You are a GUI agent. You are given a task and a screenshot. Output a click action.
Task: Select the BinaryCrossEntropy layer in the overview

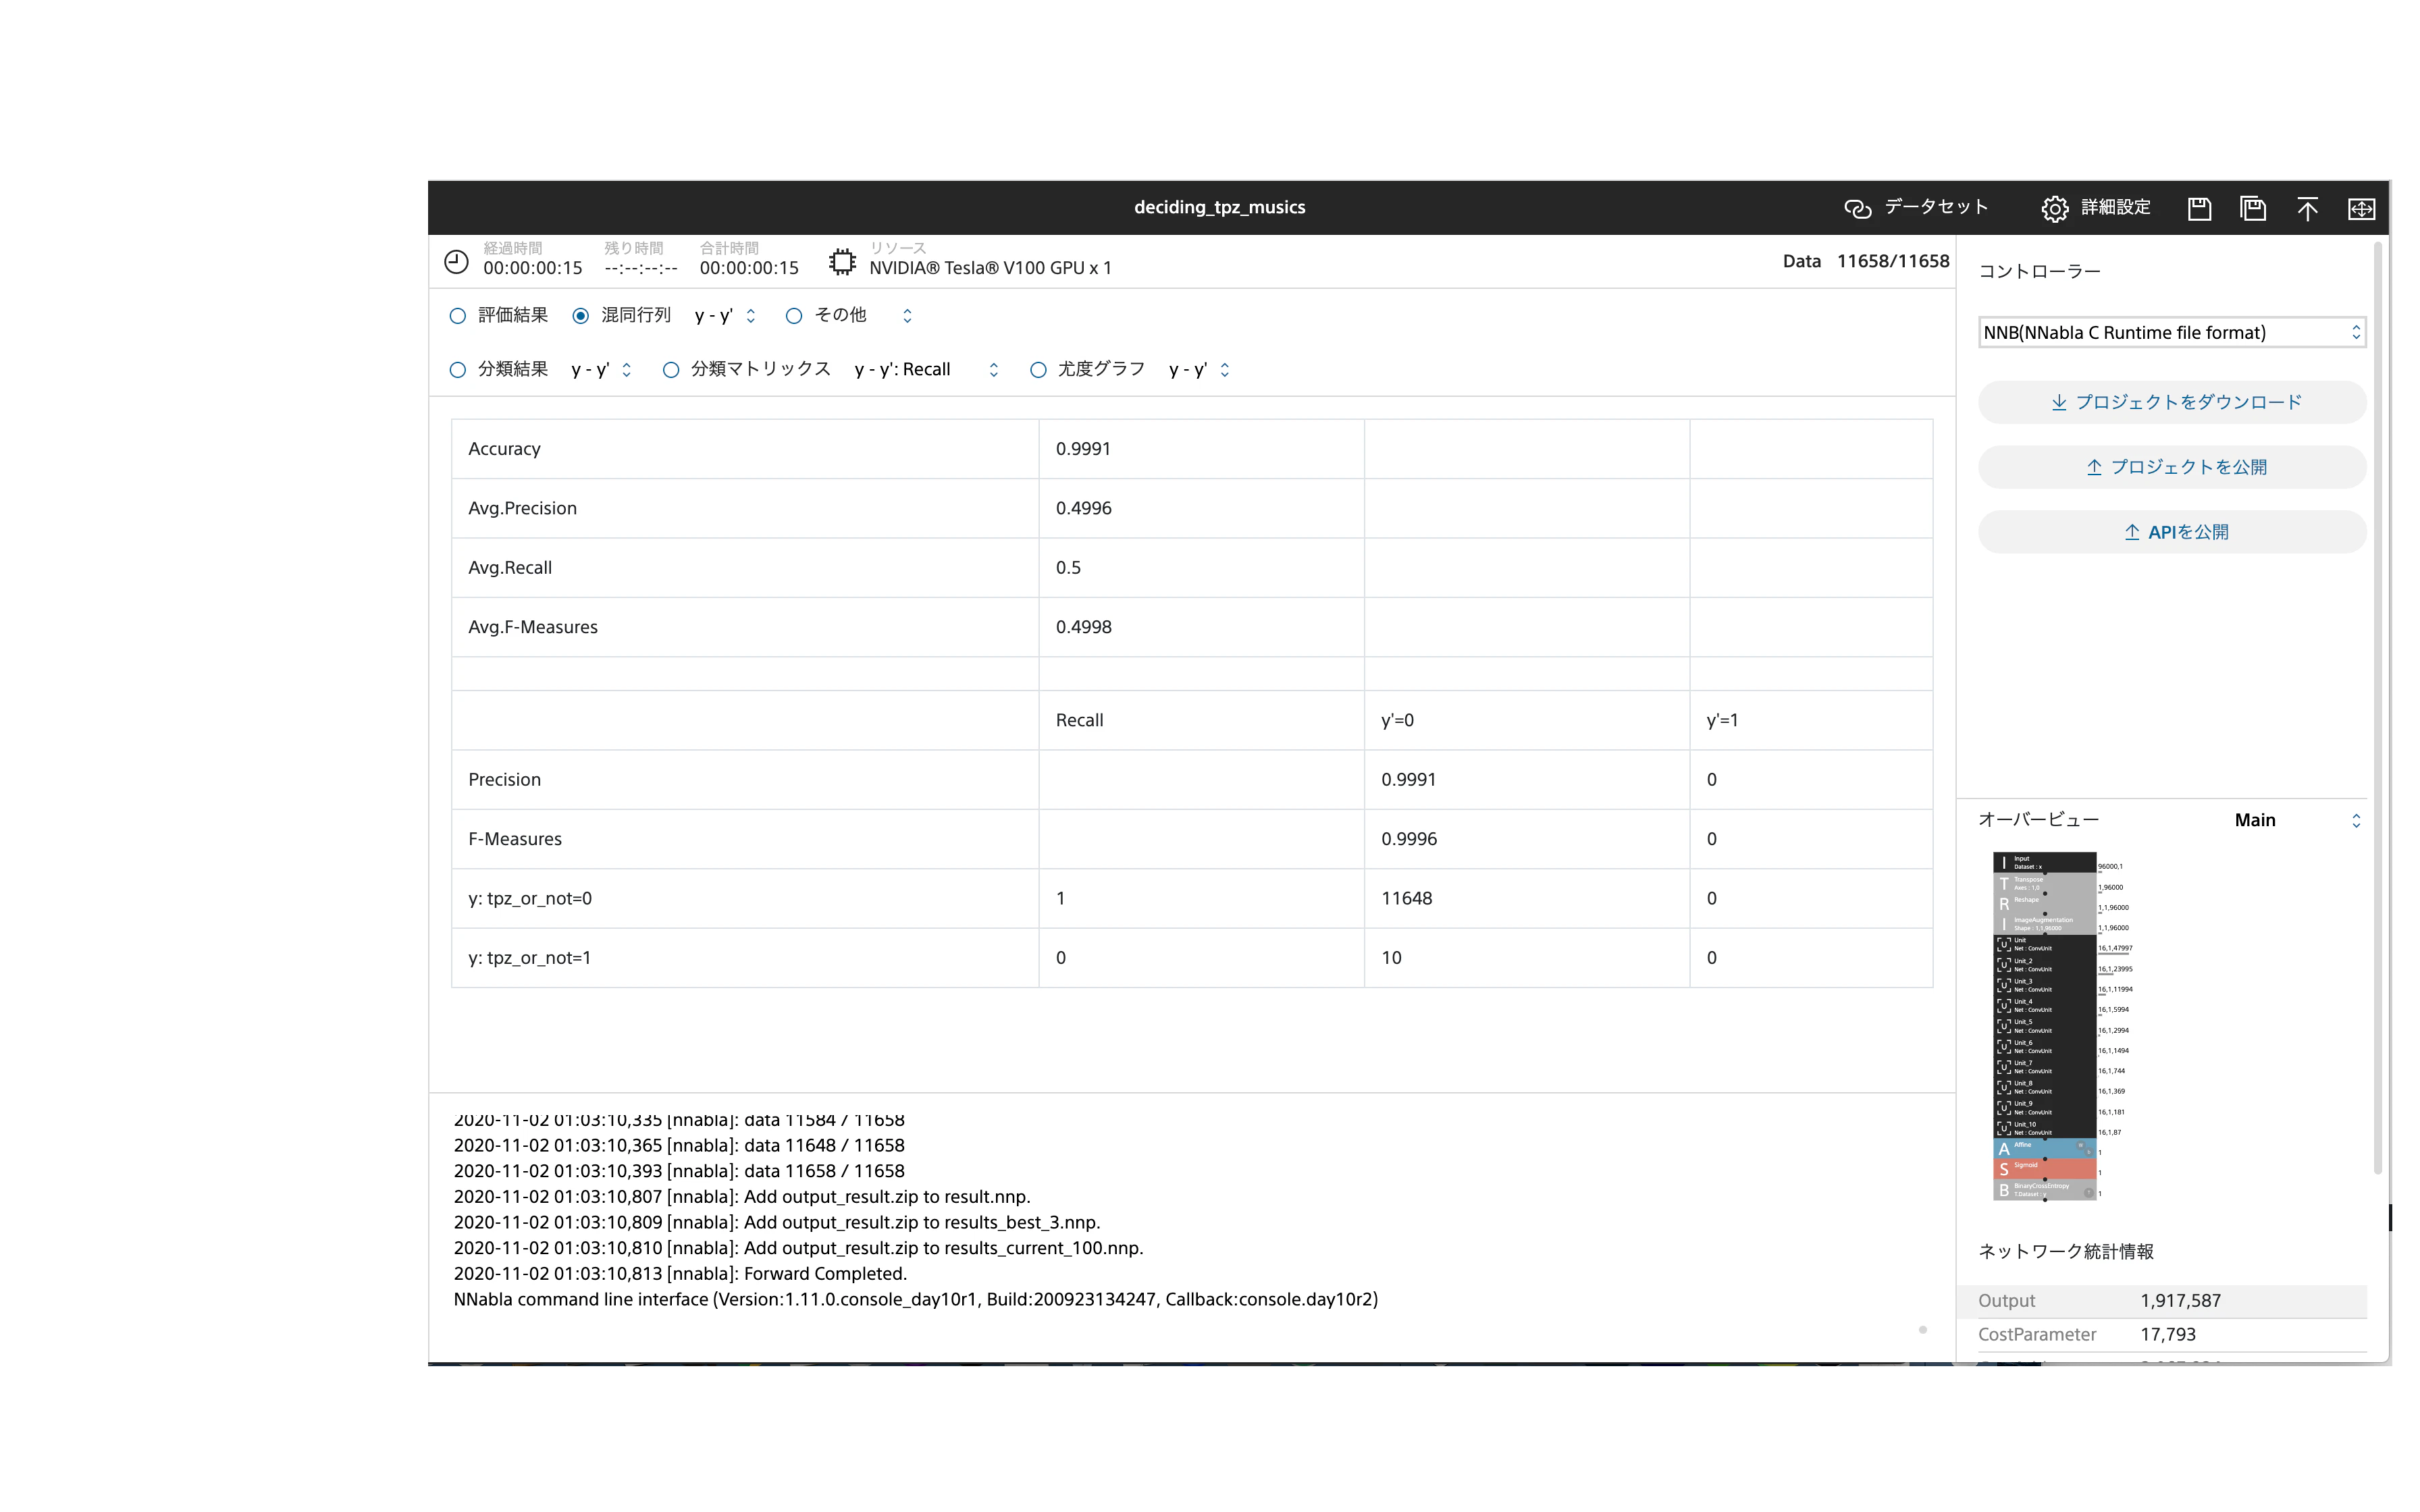2044,1190
